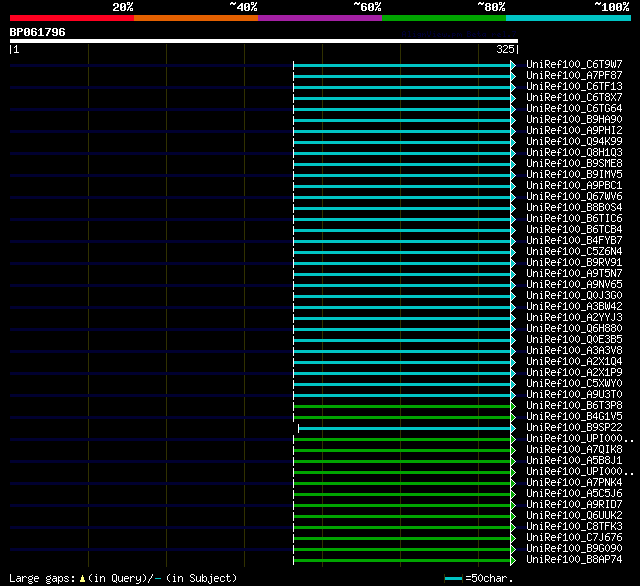640x586 pixels.
Task: Select hit label UniRef100_C8TFK3
Action: 574,527
